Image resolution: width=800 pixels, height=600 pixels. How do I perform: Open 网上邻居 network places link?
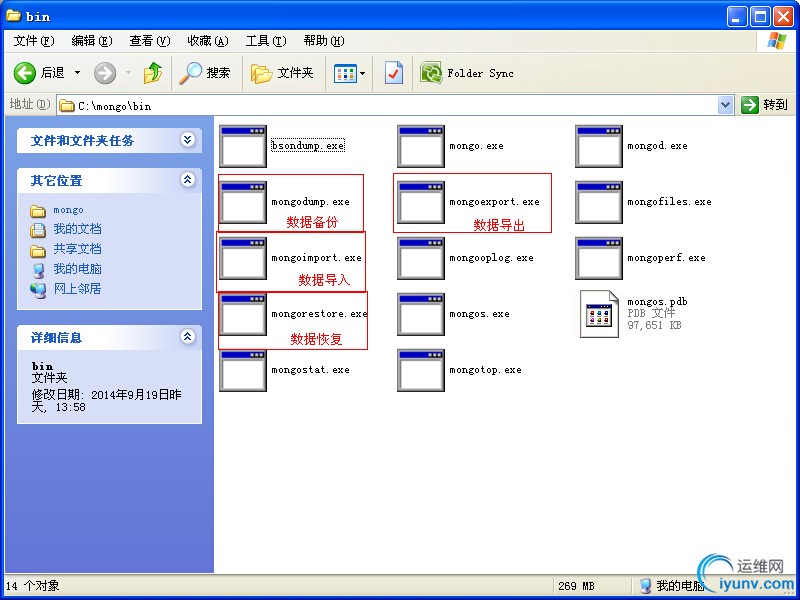78,289
